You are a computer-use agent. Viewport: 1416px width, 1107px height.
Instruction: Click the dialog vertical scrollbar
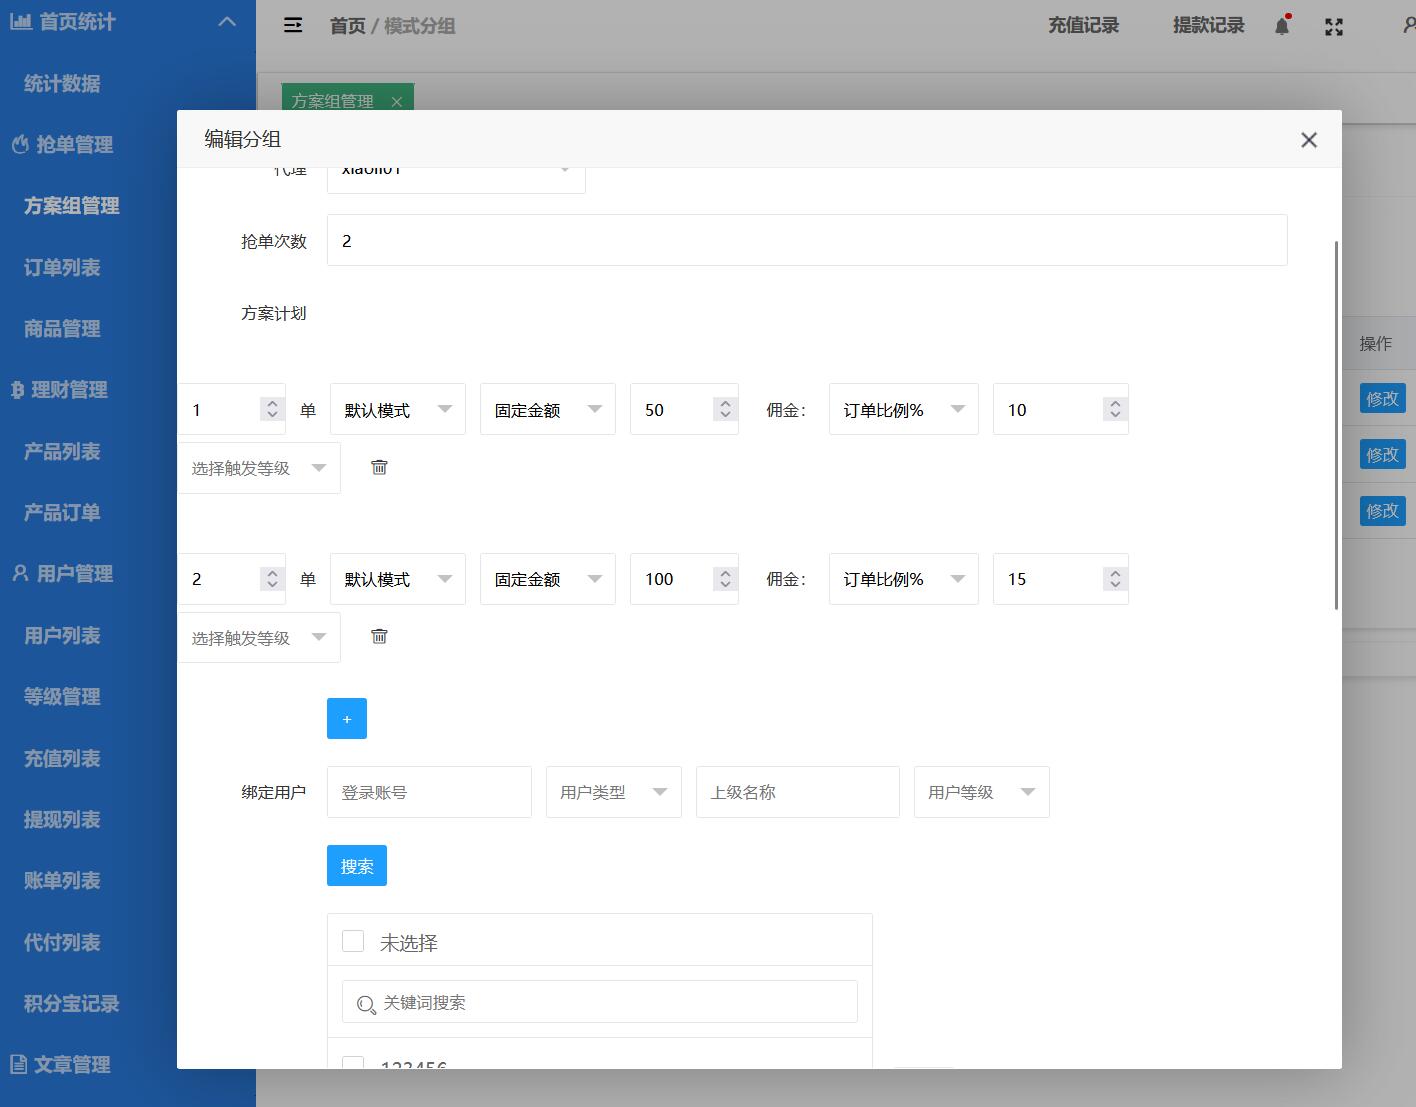[1337, 425]
